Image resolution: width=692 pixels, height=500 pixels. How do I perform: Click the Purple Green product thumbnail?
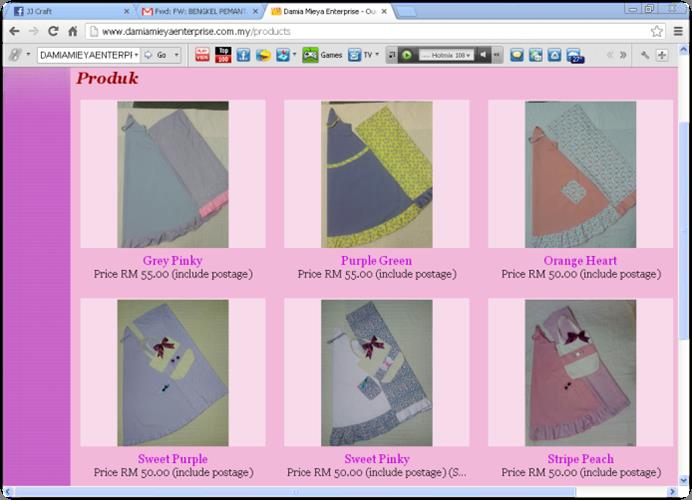[x=376, y=174]
